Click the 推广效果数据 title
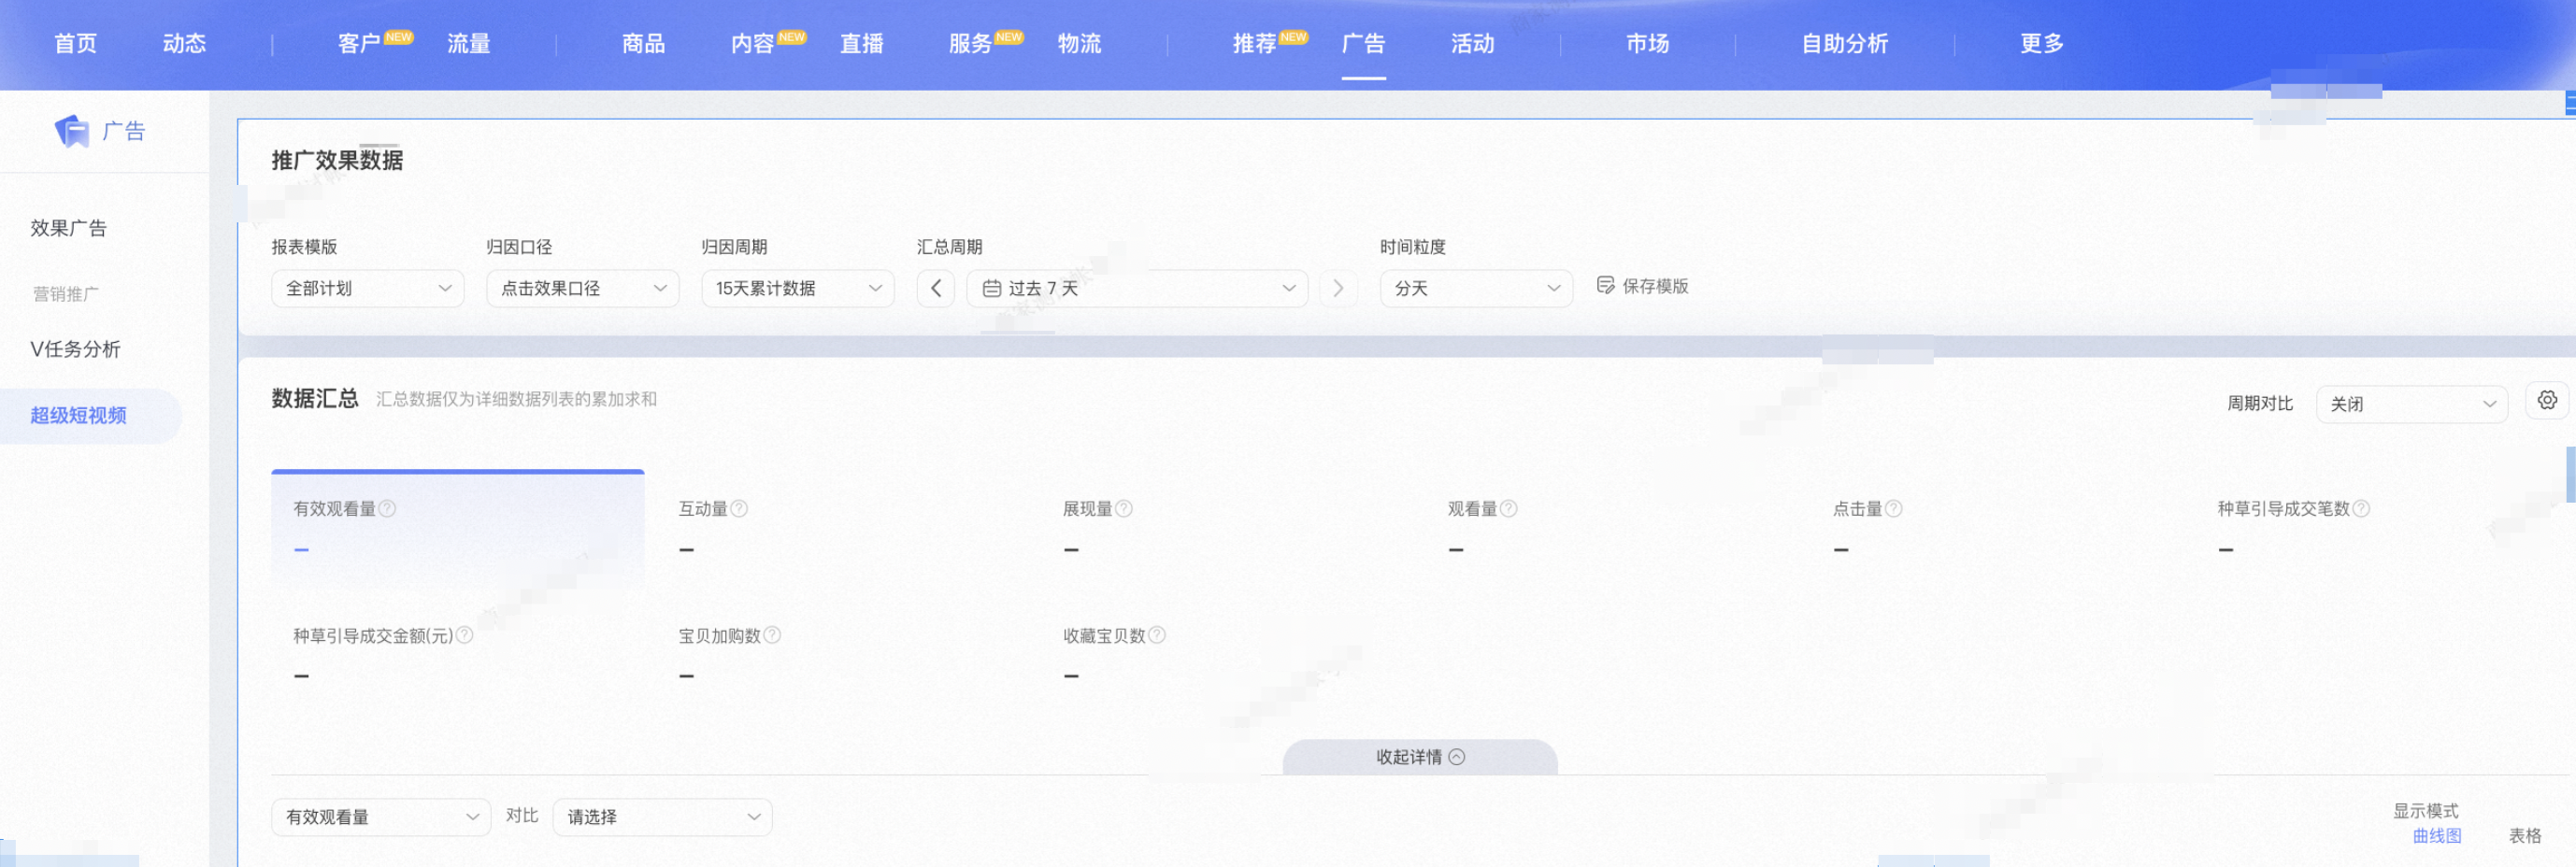The width and height of the screenshot is (2576, 867). [x=337, y=160]
